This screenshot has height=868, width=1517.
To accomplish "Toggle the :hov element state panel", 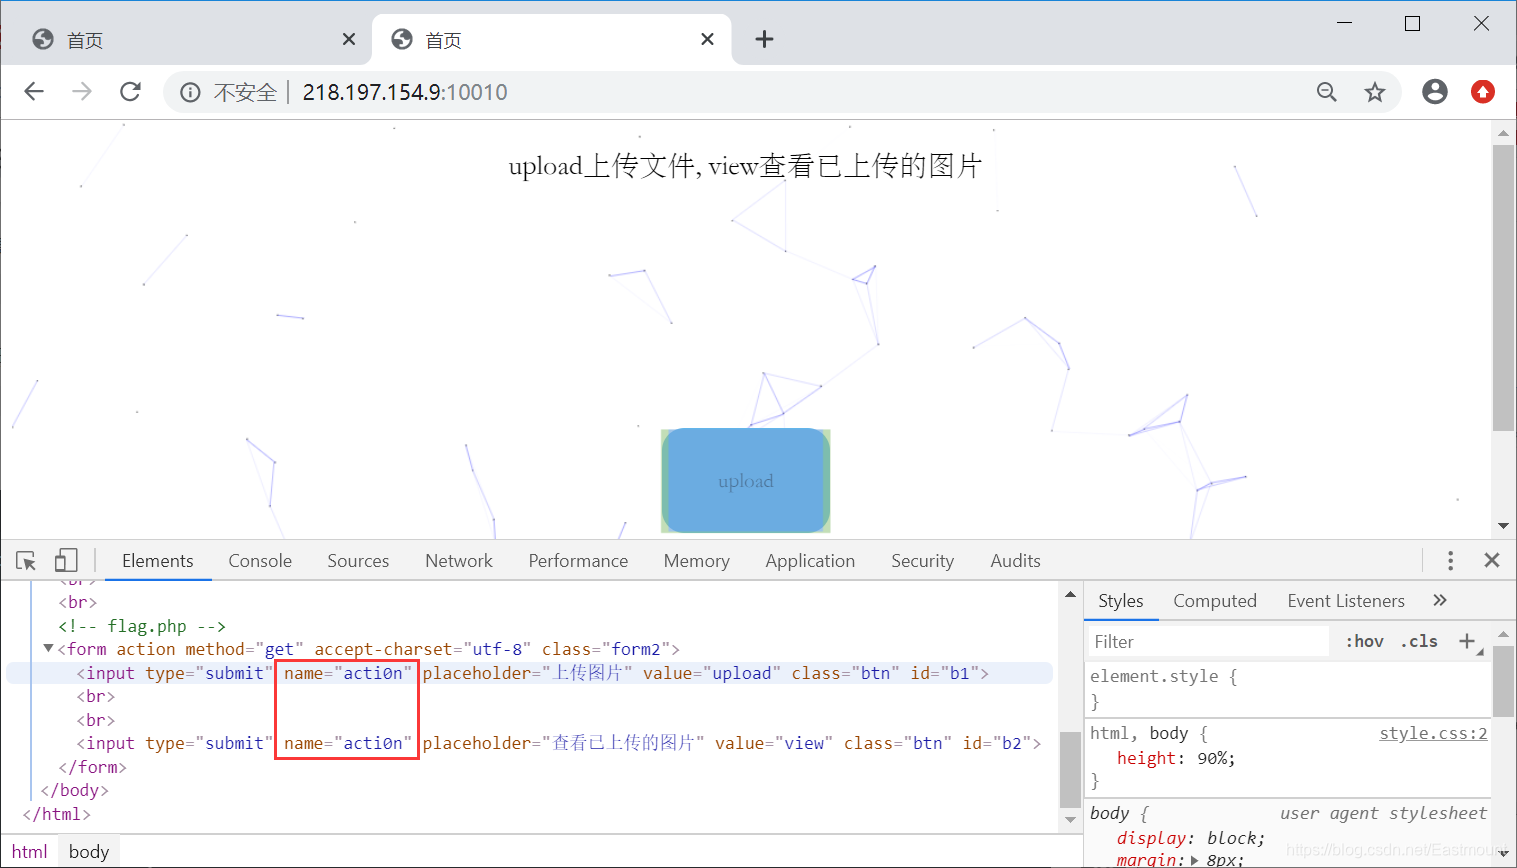I will [1364, 642].
